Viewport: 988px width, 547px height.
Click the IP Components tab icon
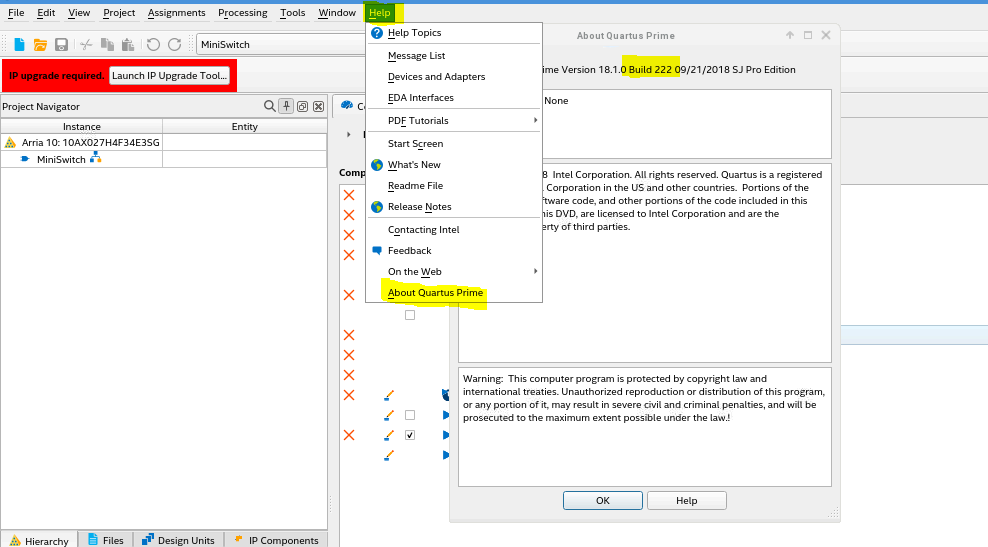[x=238, y=539]
